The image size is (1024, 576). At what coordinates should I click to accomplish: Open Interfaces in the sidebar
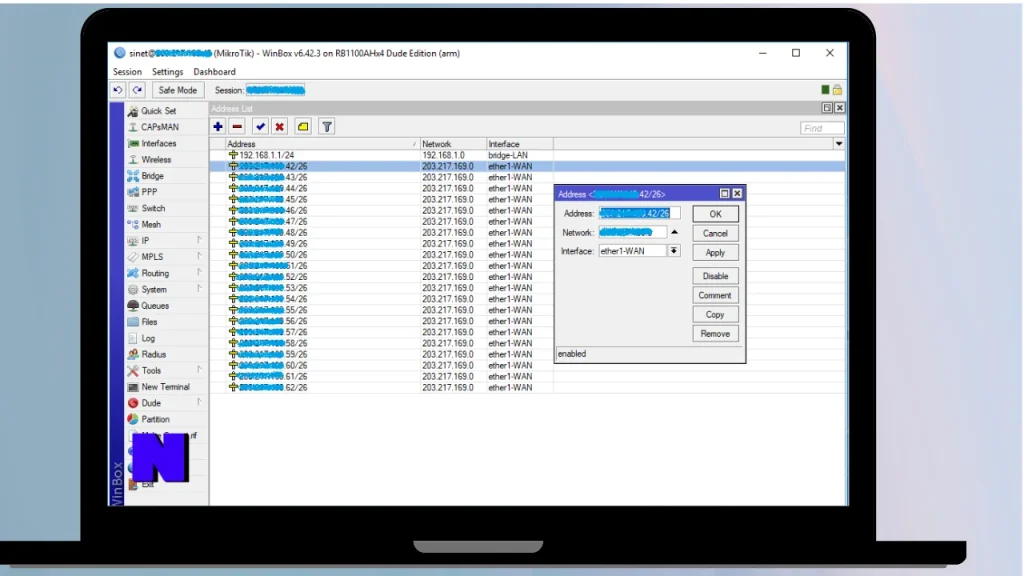tap(159, 144)
